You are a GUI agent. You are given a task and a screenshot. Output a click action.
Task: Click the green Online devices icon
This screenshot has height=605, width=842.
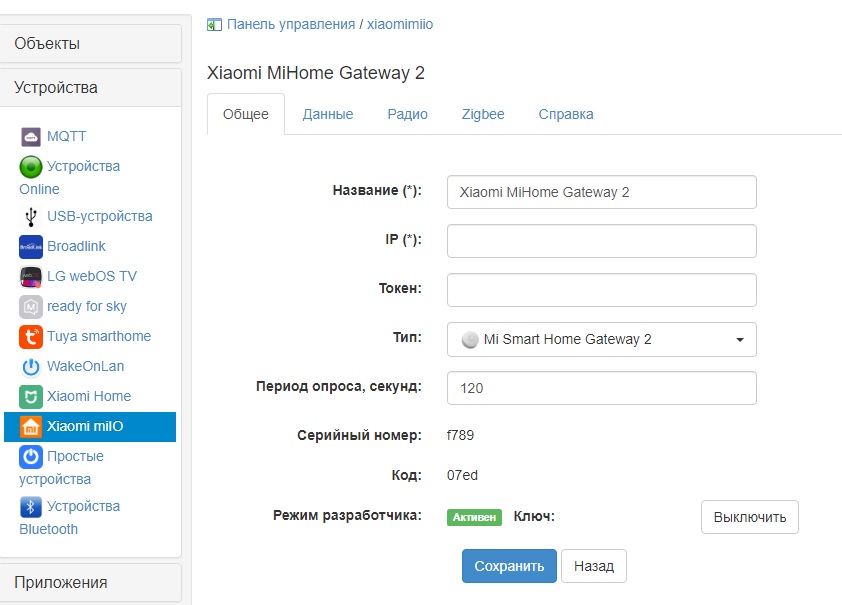tap(30, 167)
